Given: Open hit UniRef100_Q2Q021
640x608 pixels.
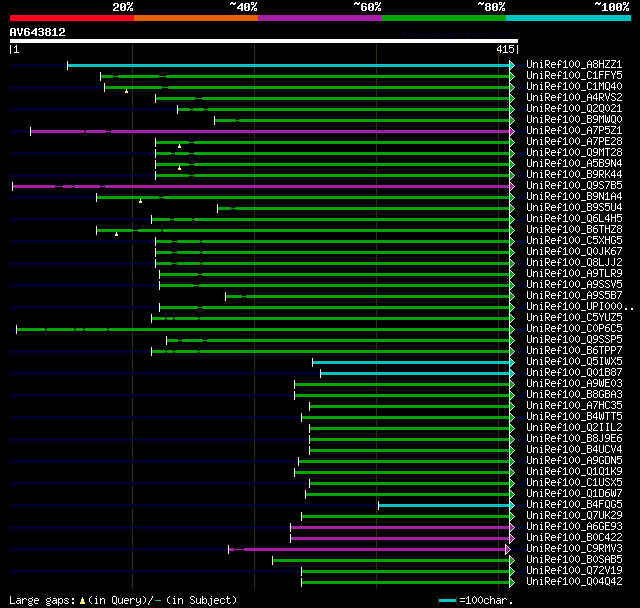Looking at the screenshot, I should [574, 109].
